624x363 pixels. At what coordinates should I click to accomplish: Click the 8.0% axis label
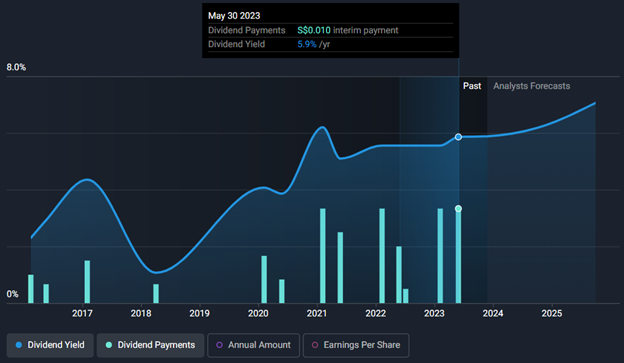(x=16, y=67)
